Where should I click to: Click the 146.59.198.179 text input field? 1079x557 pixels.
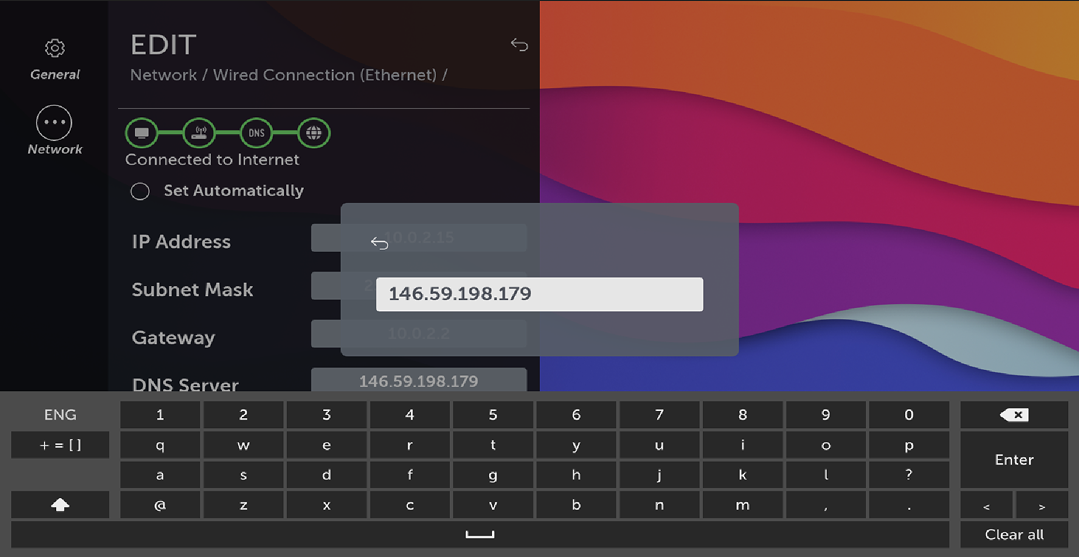tap(539, 294)
